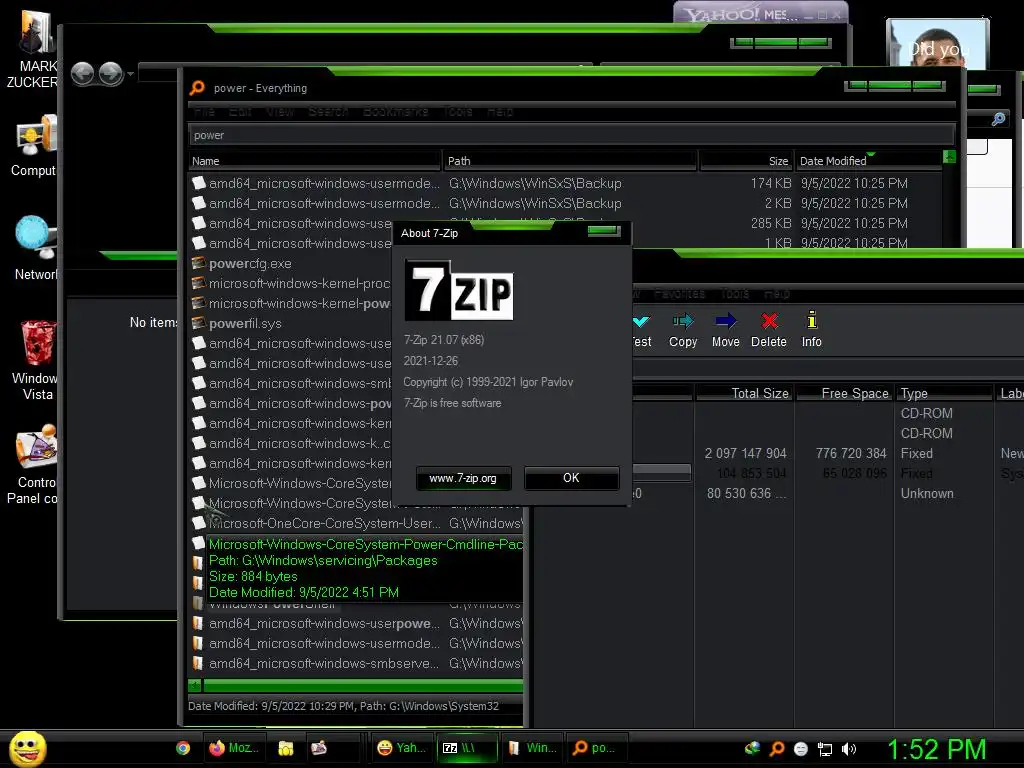Click the Move arrow in 7-Zip toolbar
Screen dimensions: 1024x768
[726, 329]
